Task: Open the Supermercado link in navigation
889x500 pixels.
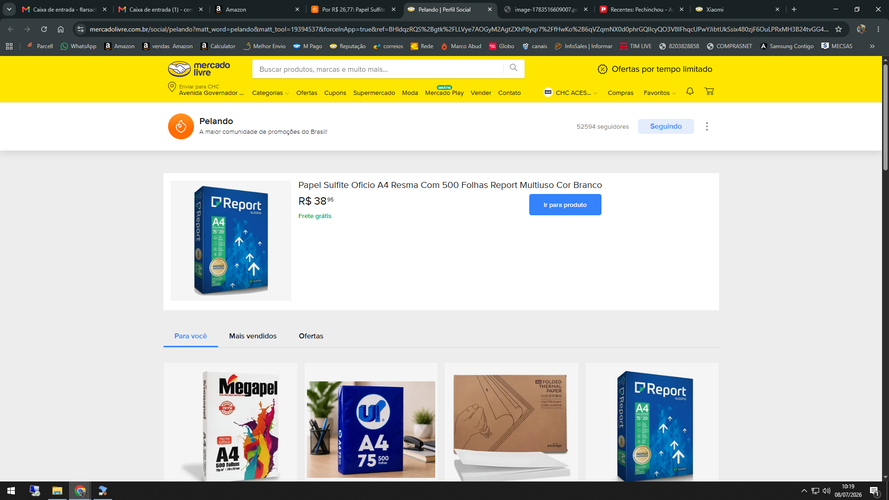Action: tap(374, 93)
